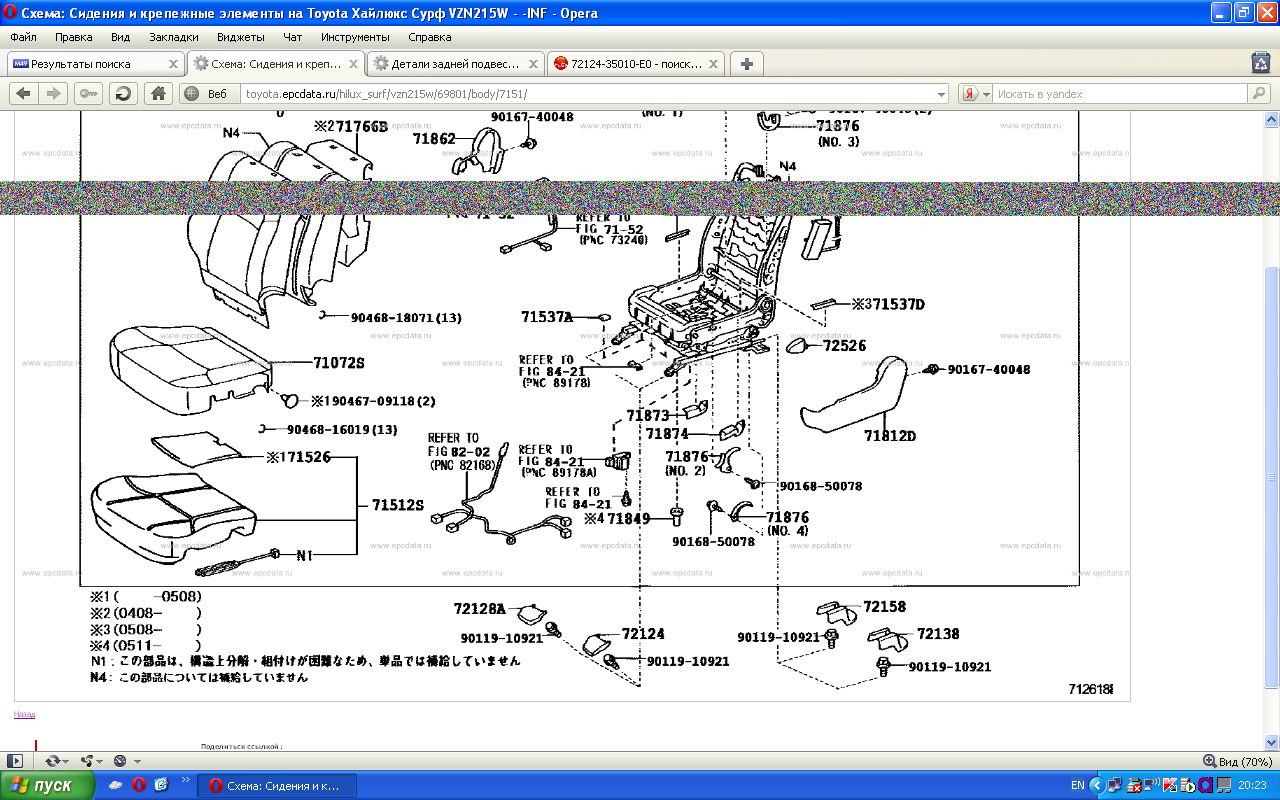Screen dimensions: 1280x800
Task: Open the Wand password key button
Action: [88, 93]
